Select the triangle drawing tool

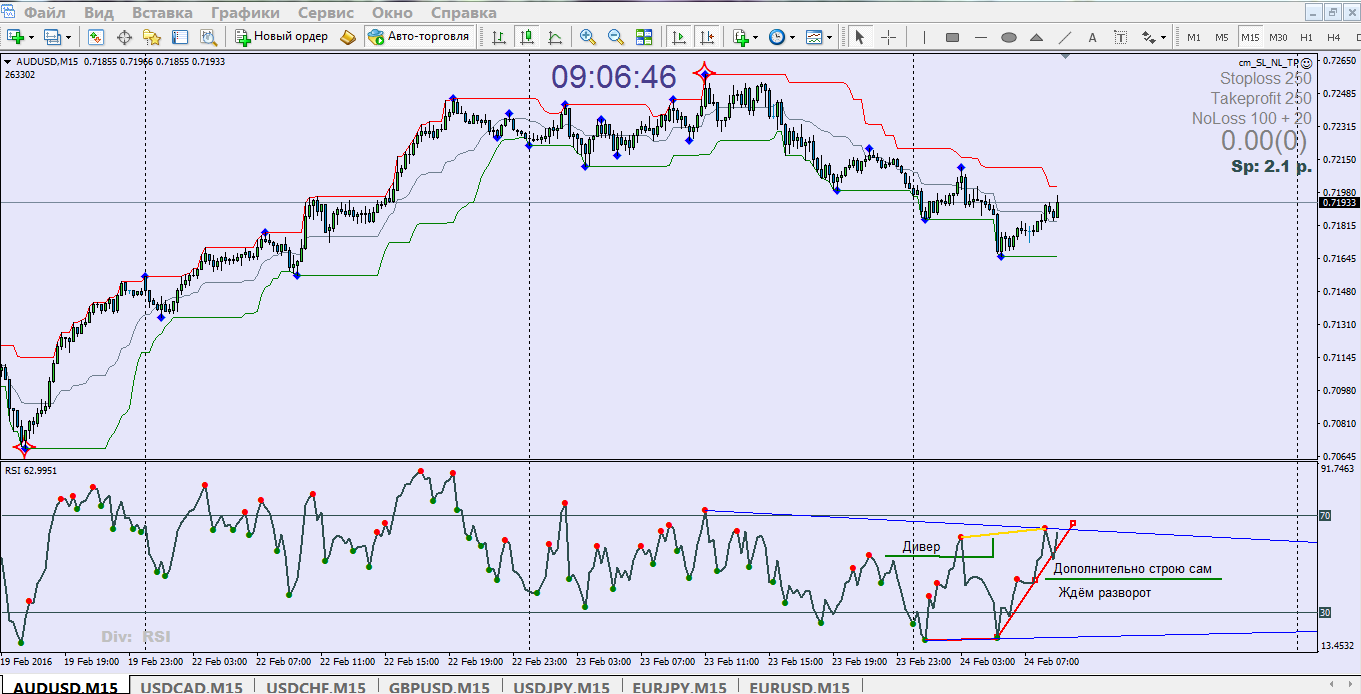1037,37
